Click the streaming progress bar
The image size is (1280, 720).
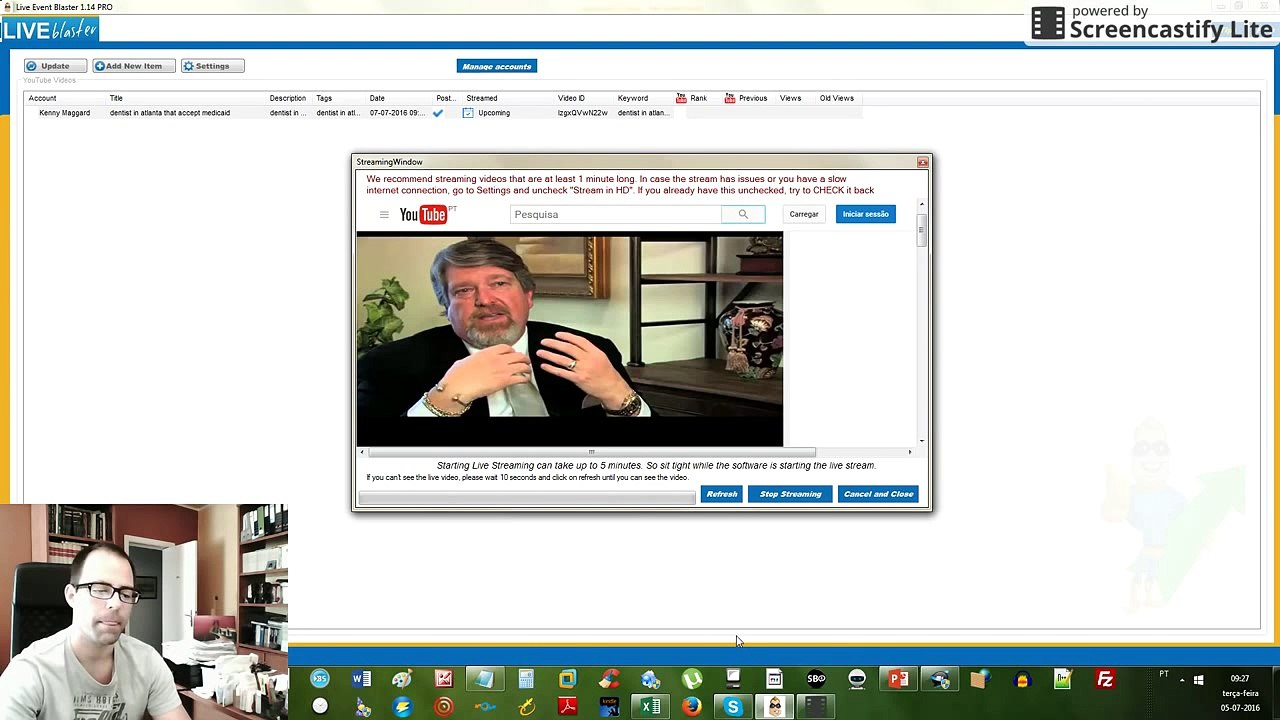click(527, 497)
